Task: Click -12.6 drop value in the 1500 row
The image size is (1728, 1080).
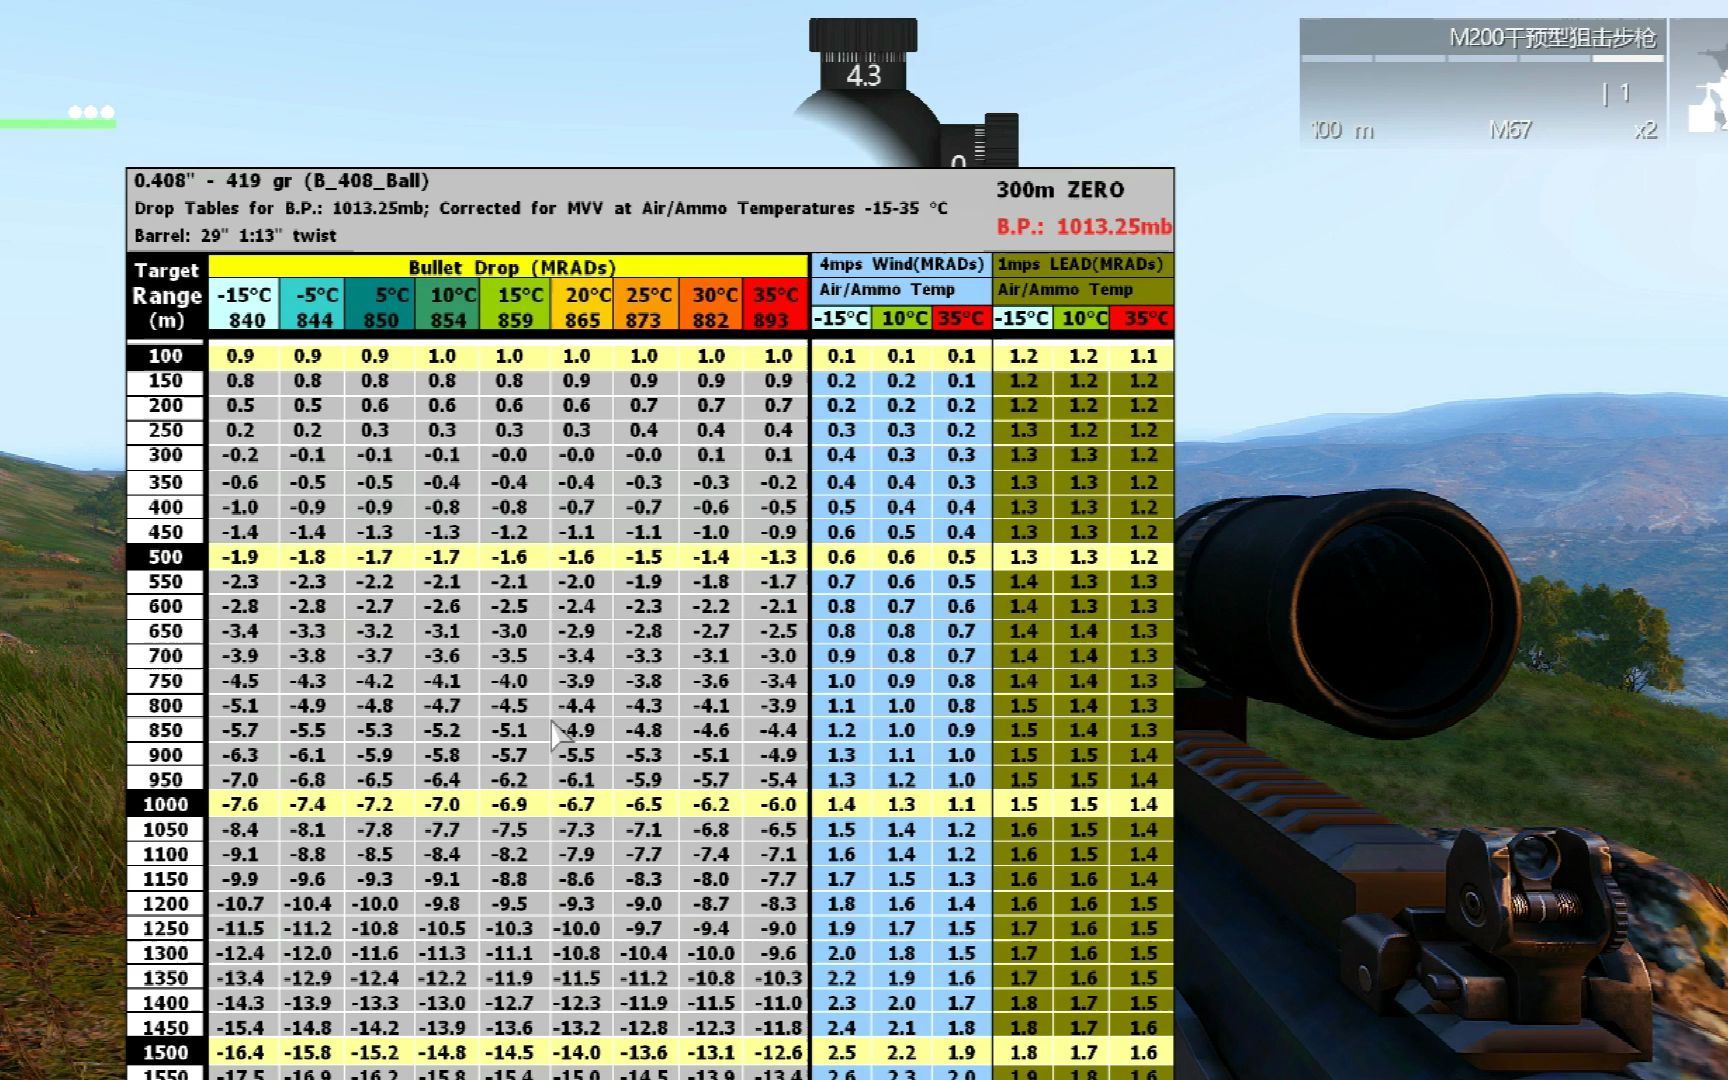Action: tap(777, 1053)
